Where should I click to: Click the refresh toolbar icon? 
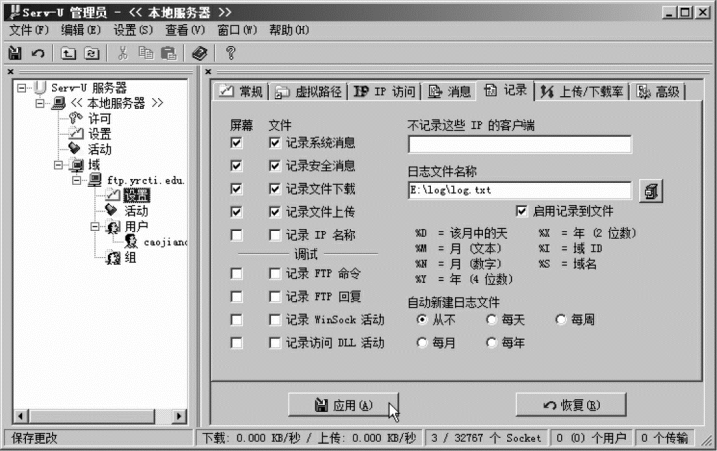coord(92,54)
